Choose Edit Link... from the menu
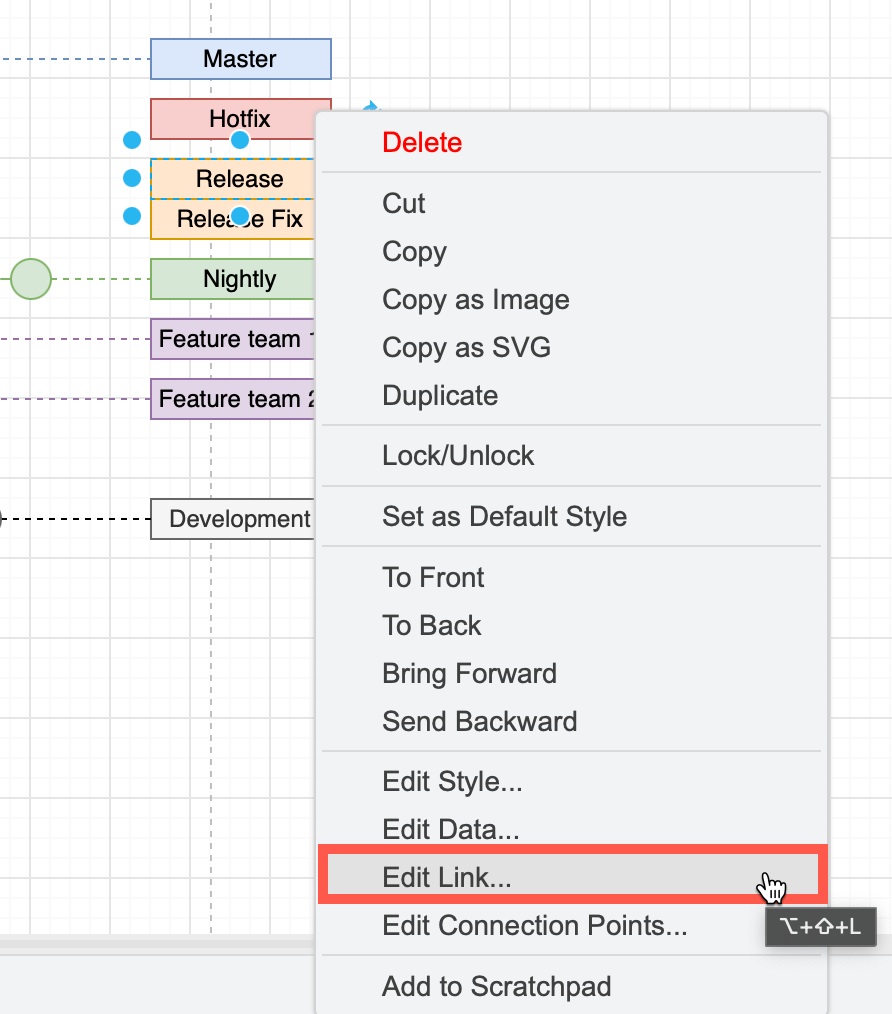The width and height of the screenshot is (892, 1014). [x=571, y=878]
